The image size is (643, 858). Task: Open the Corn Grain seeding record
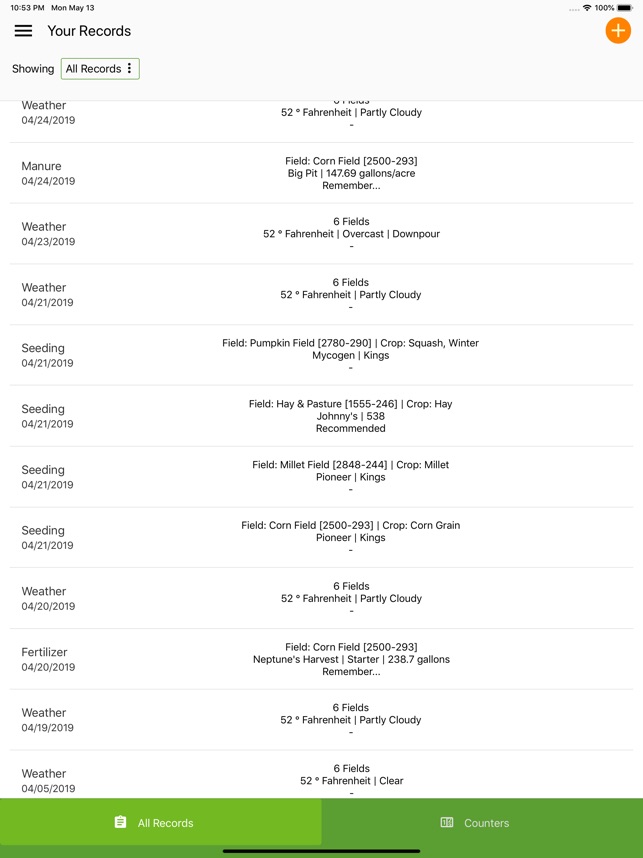(x=321, y=537)
